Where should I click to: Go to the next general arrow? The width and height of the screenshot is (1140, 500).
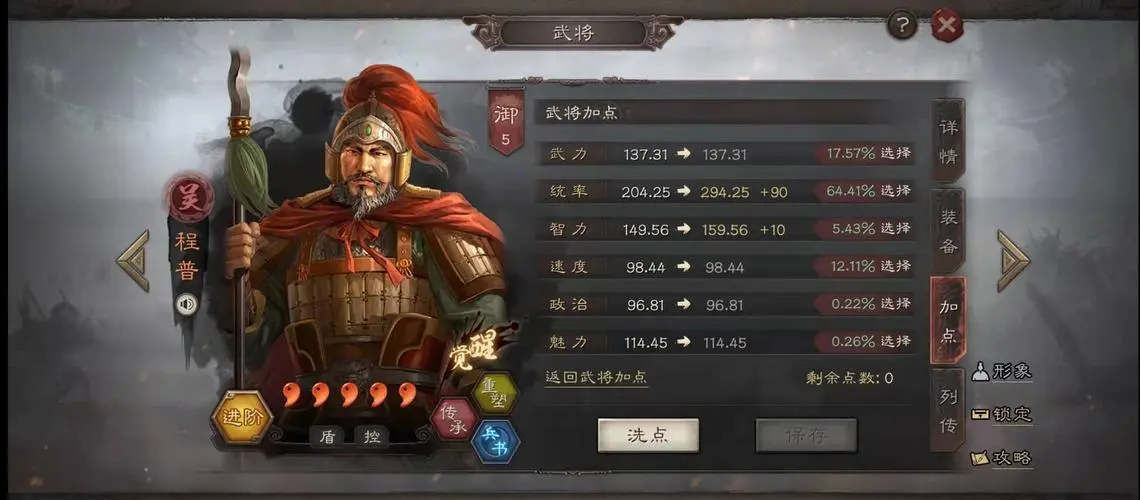[x=1013, y=260]
